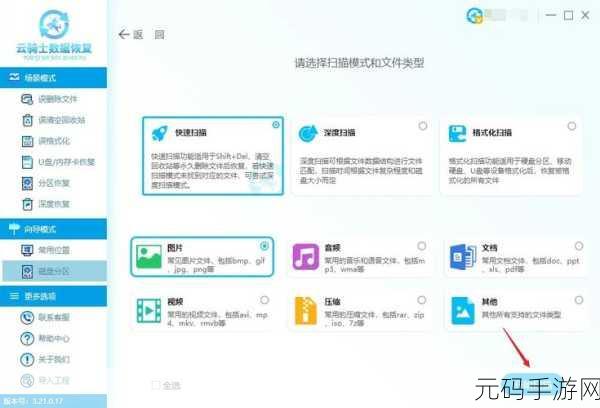
Task: Choose the 误格式化 sidebar icon
Action: point(27,141)
